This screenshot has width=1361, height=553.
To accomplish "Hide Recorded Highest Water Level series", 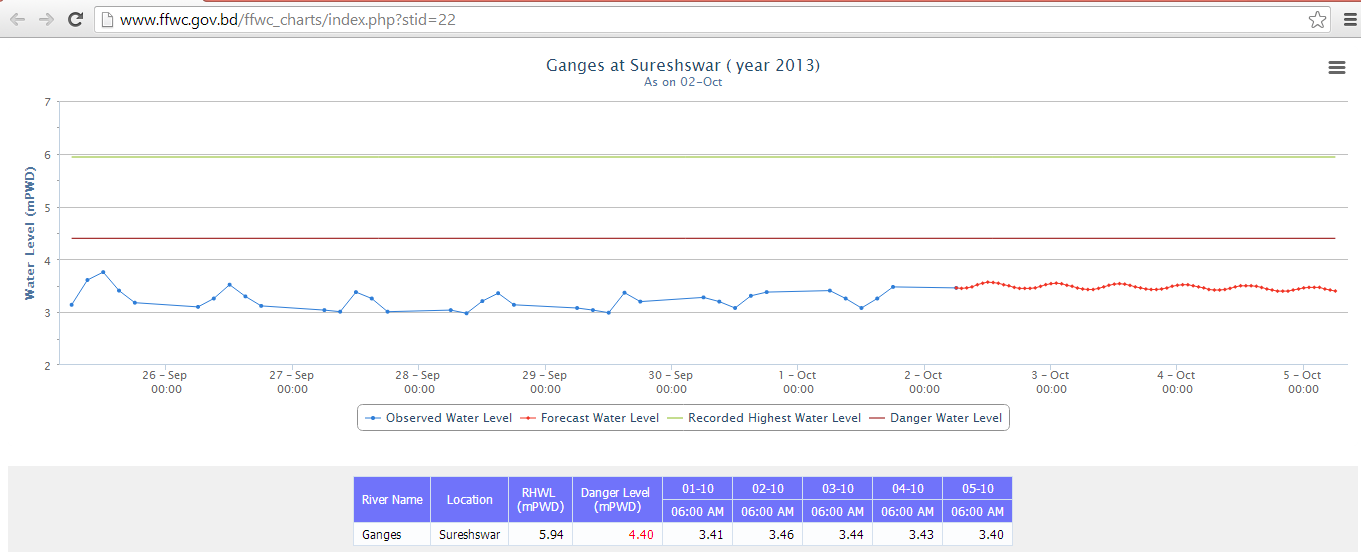I will pos(765,418).
